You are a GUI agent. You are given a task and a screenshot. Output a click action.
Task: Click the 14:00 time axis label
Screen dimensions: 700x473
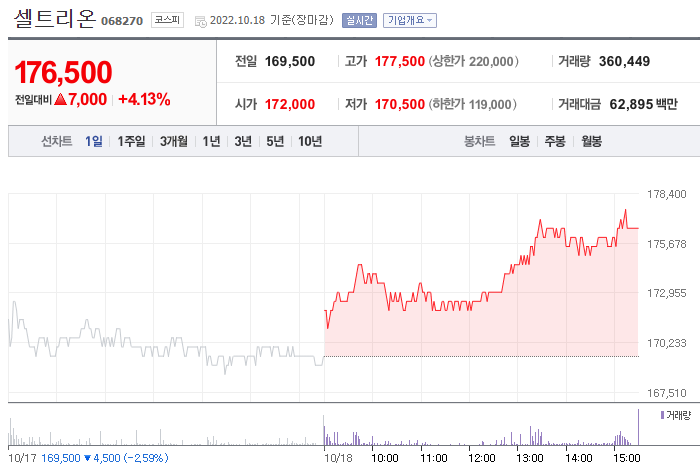click(x=579, y=458)
